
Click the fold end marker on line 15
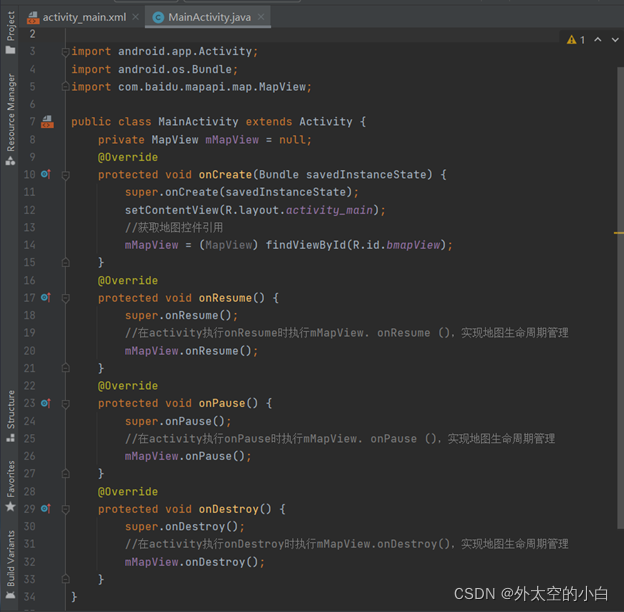[66, 262]
